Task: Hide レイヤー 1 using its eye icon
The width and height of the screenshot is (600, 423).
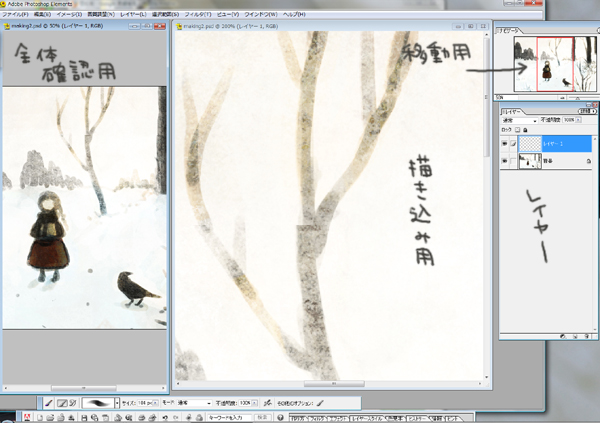Action: click(x=504, y=144)
